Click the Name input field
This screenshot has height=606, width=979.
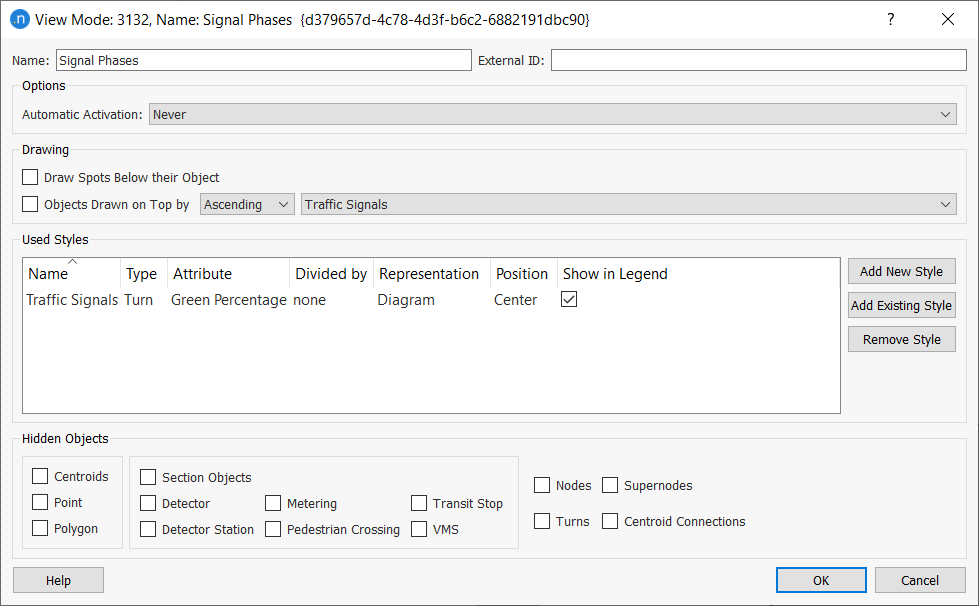pyautogui.click(x=262, y=61)
